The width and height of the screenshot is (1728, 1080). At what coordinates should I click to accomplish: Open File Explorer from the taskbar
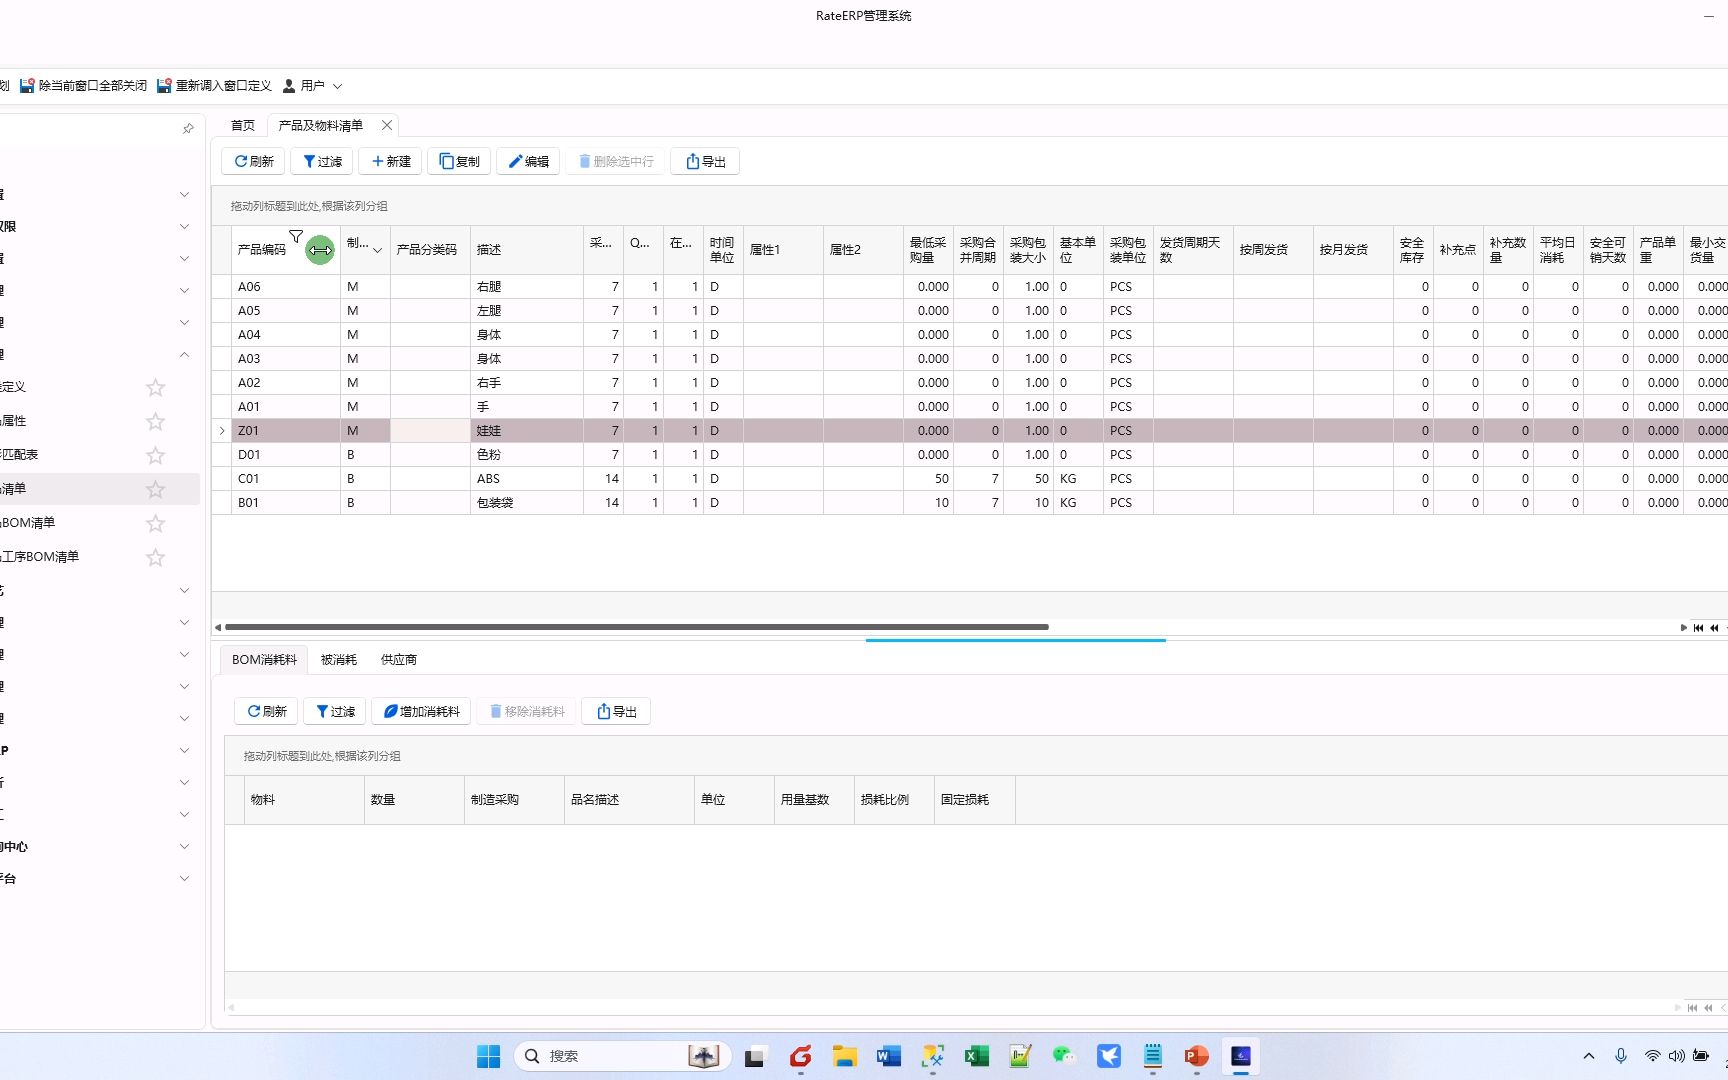coord(844,1056)
